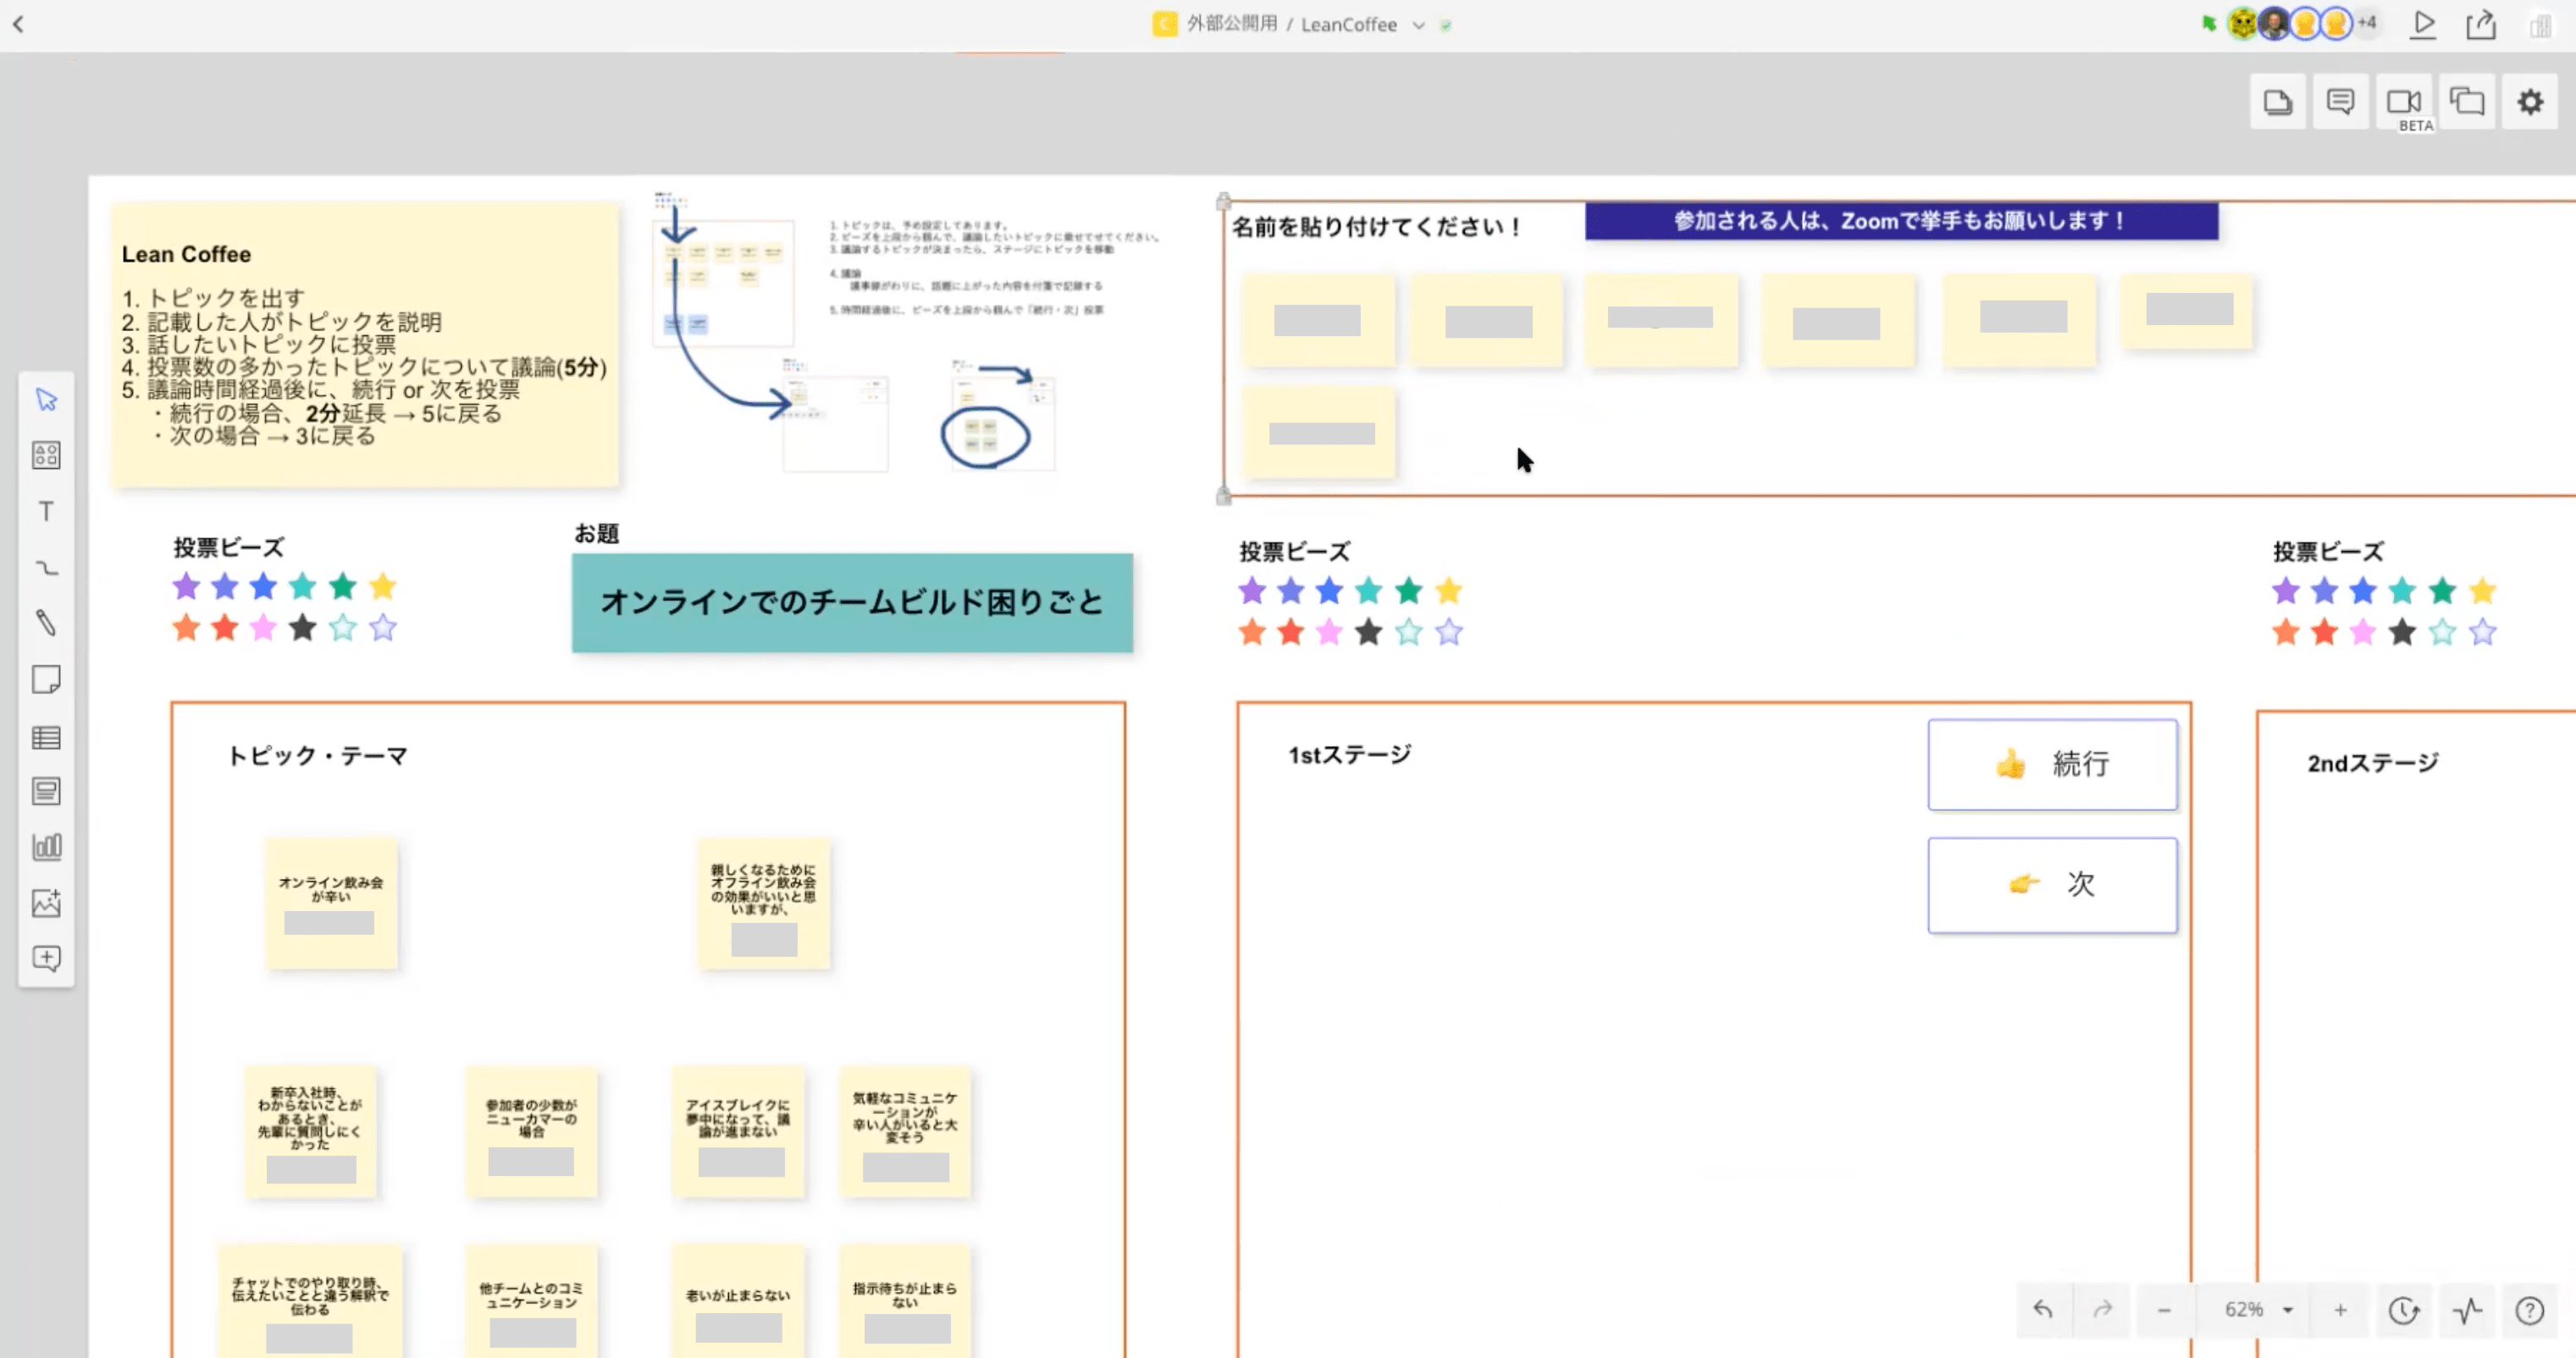
Task: Select the Text tool
Action: click(46, 512)
